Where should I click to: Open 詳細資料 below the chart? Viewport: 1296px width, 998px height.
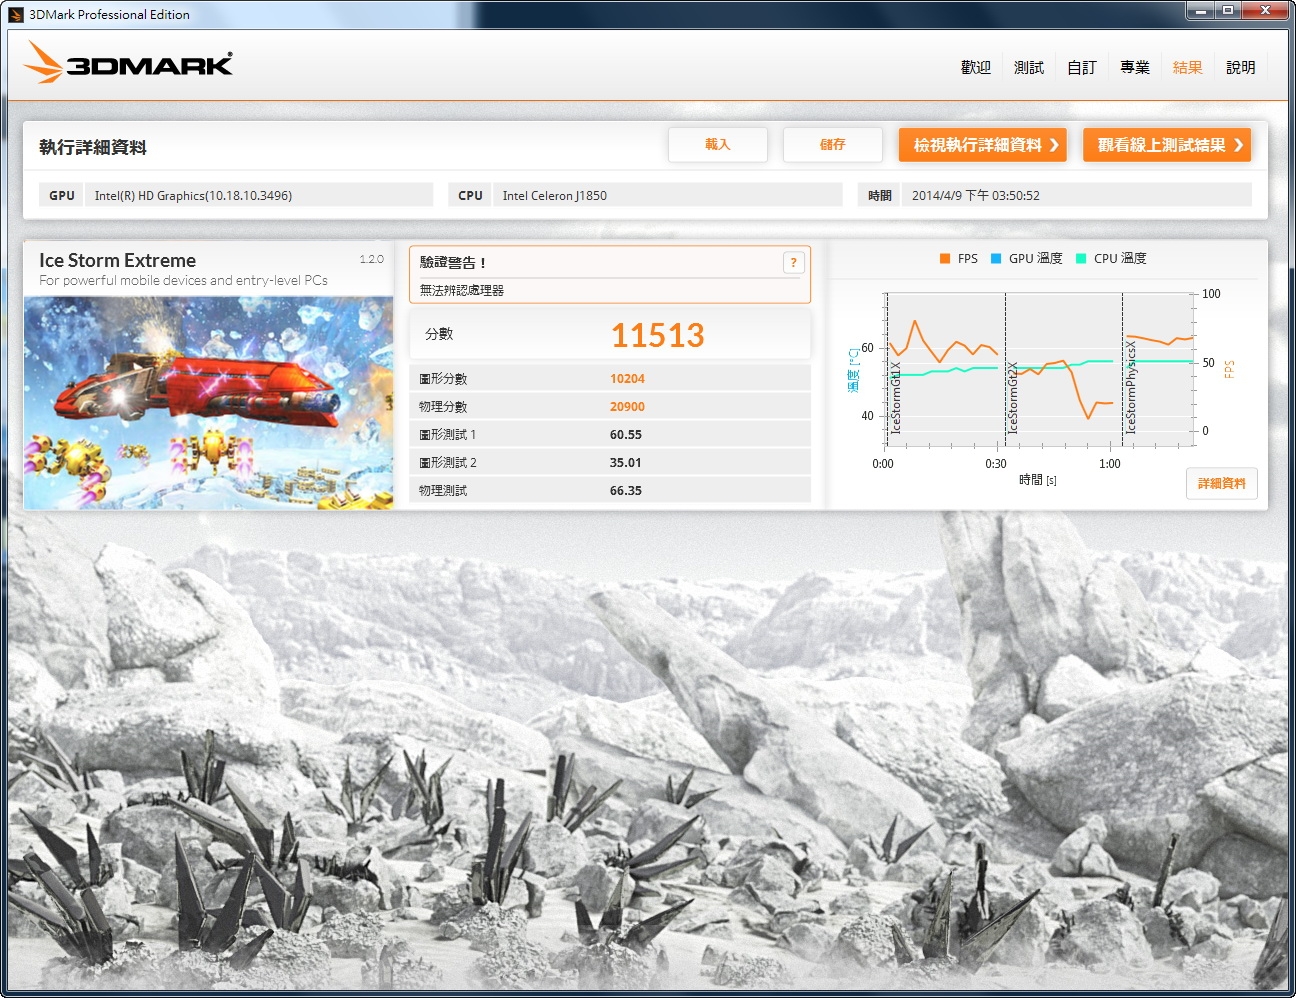[x=1221, y=483]
